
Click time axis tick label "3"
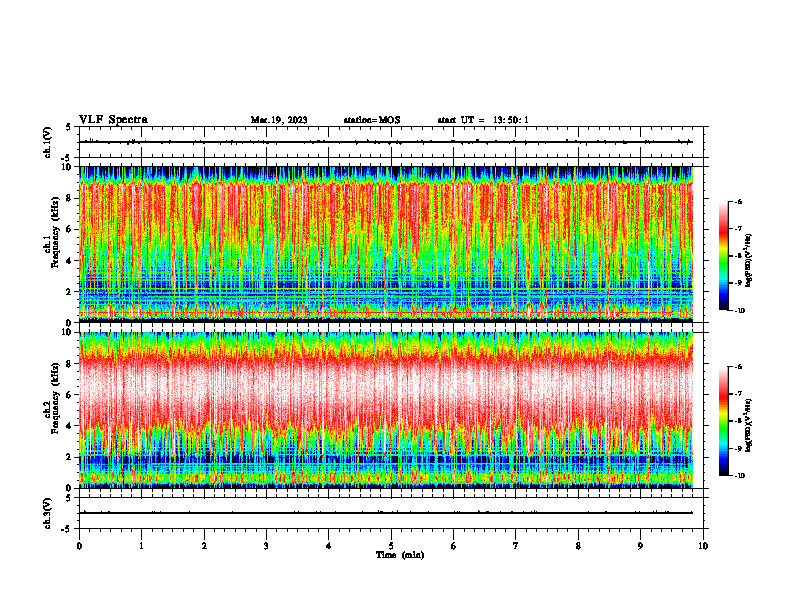point(266,546)
